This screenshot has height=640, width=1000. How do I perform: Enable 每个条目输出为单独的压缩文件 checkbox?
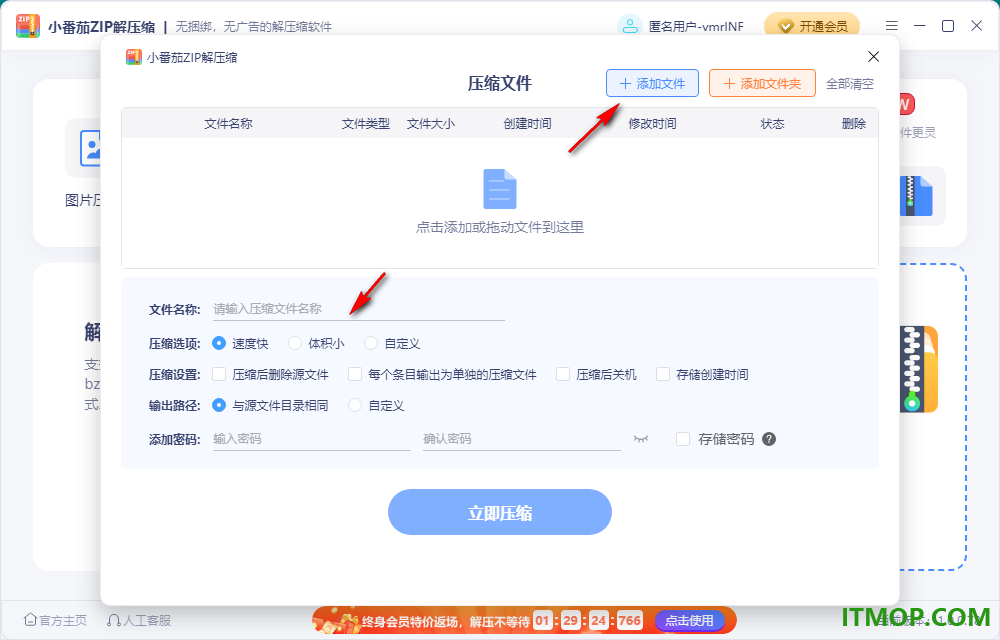(x=355, y=374)
